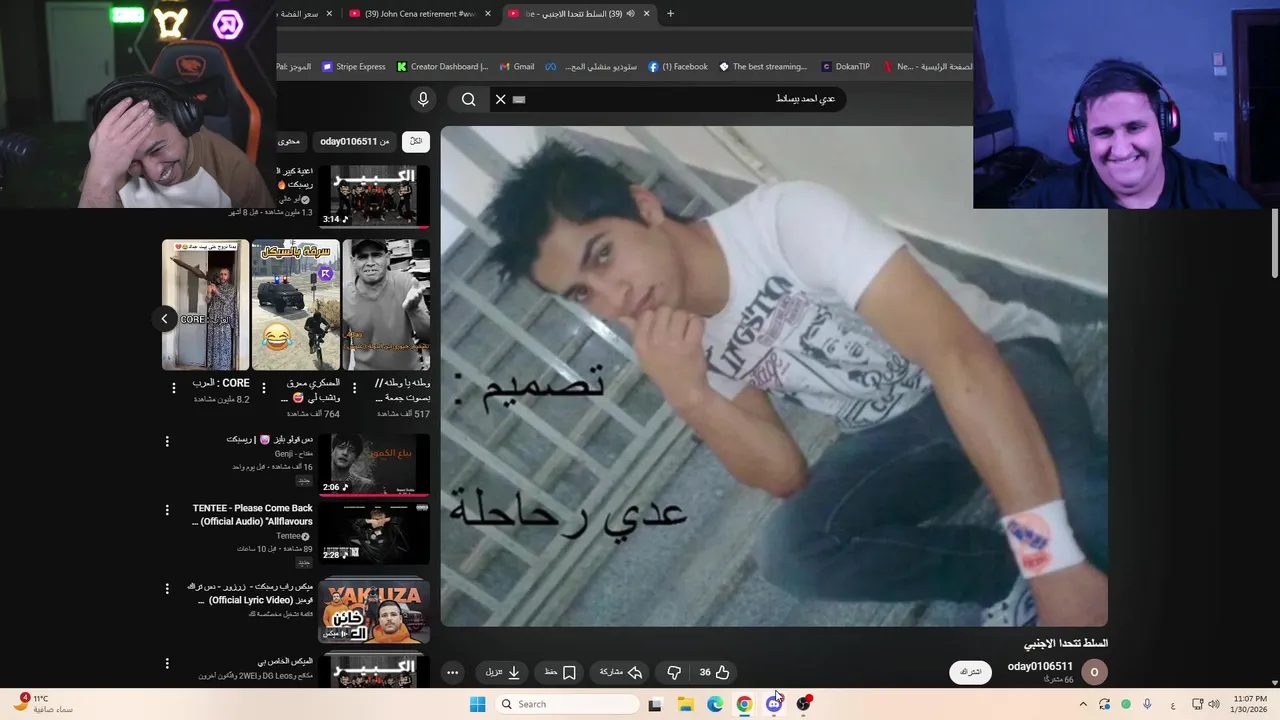
Task: Click the voice search microphone icon
Action: (423, 99)
